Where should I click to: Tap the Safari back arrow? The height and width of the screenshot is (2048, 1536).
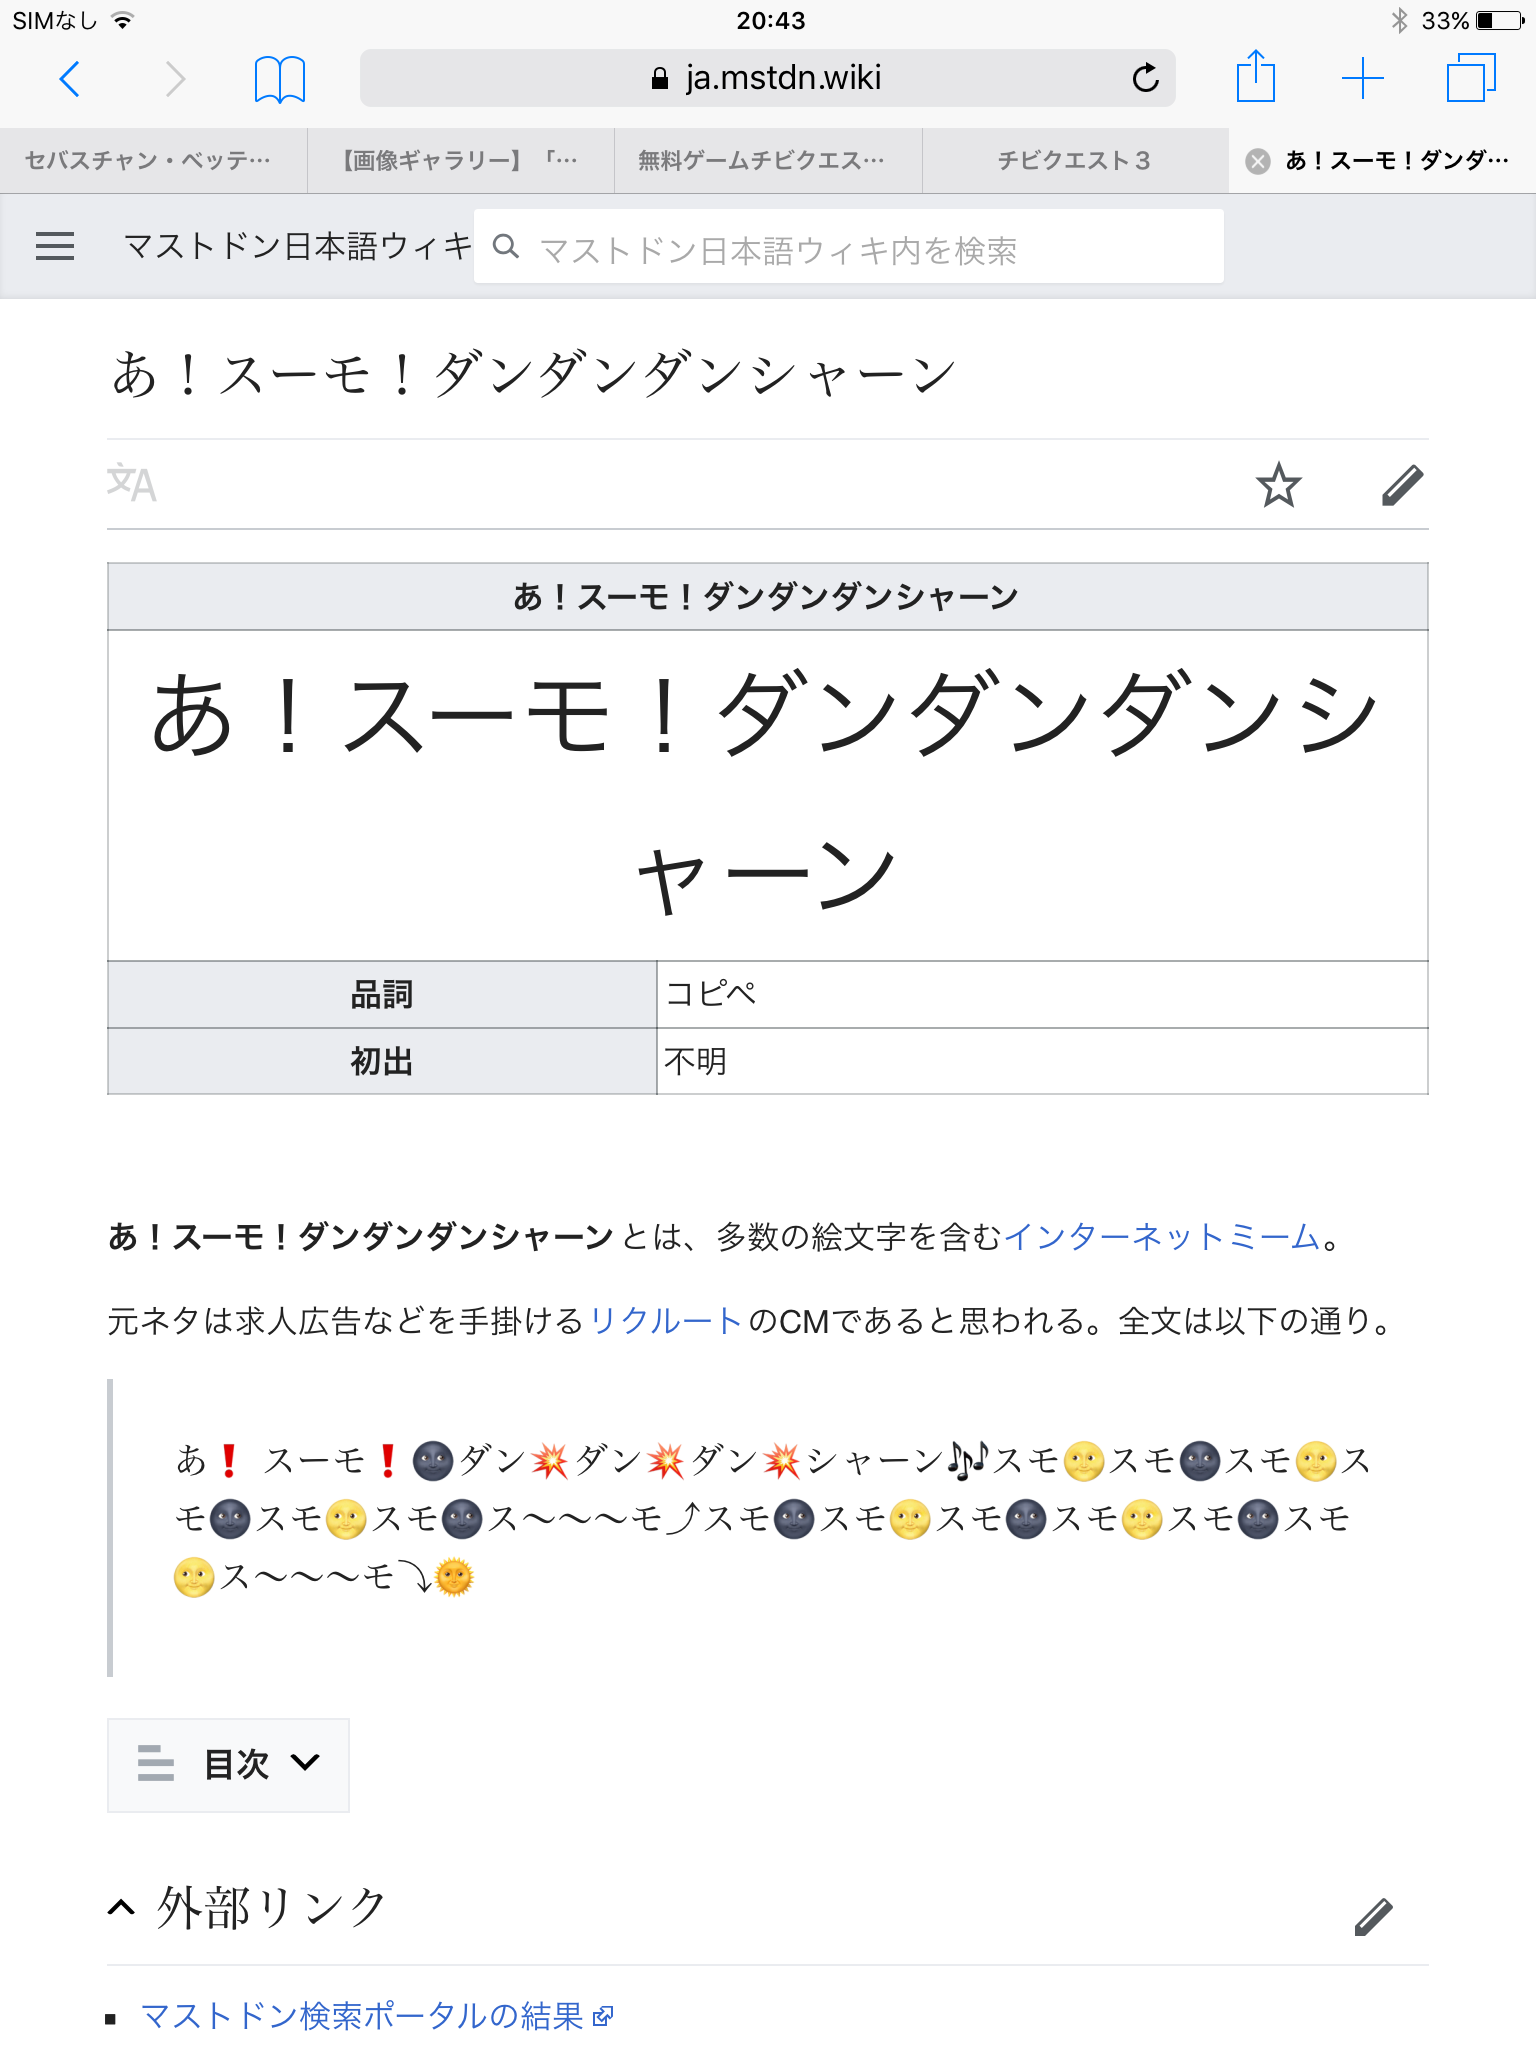pyautogui.click(x=70, y=79)
